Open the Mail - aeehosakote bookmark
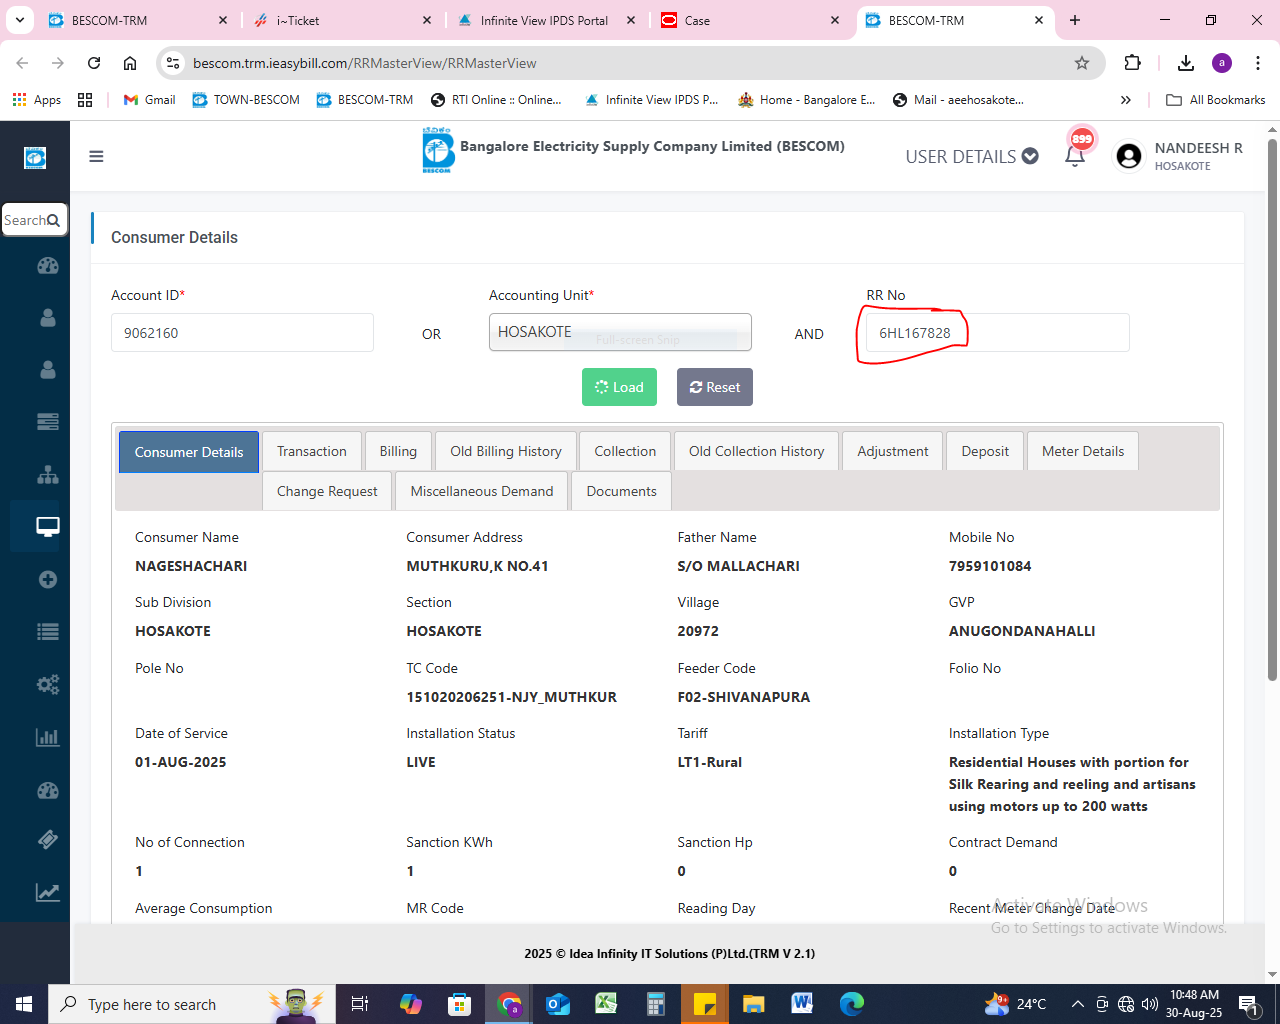This screenshot has width=1280, height=1024. [x=958, y=100]
